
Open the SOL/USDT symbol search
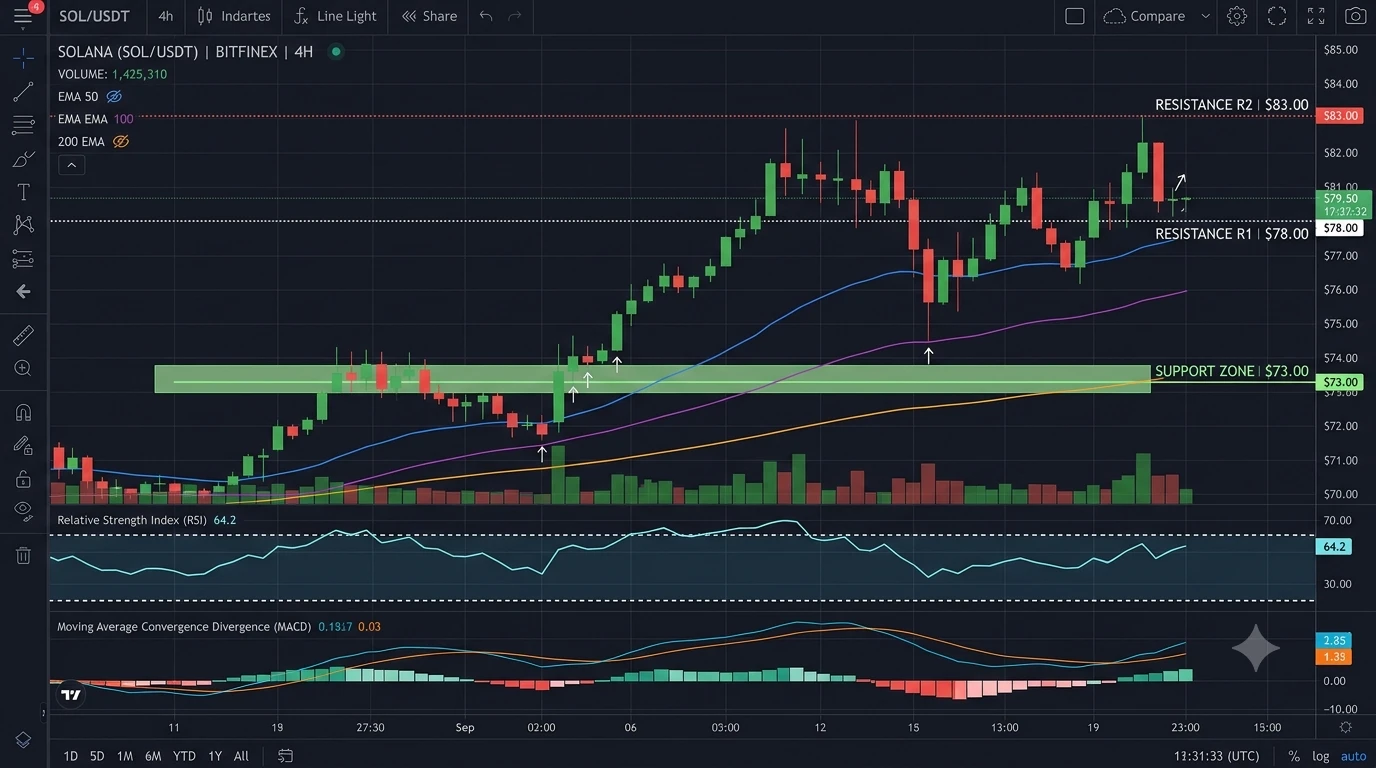click(x=96, y=16)
